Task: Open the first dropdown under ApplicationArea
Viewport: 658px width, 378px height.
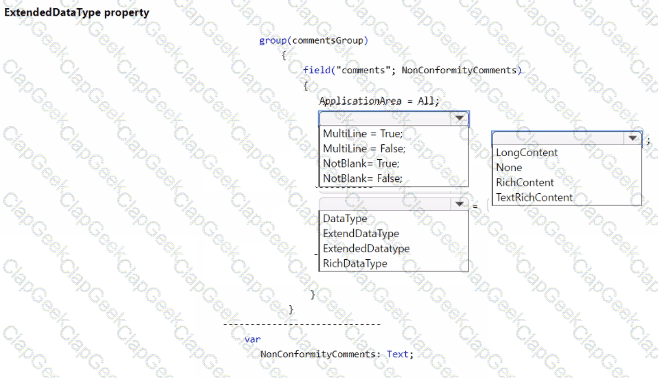Action: [459, 118]
